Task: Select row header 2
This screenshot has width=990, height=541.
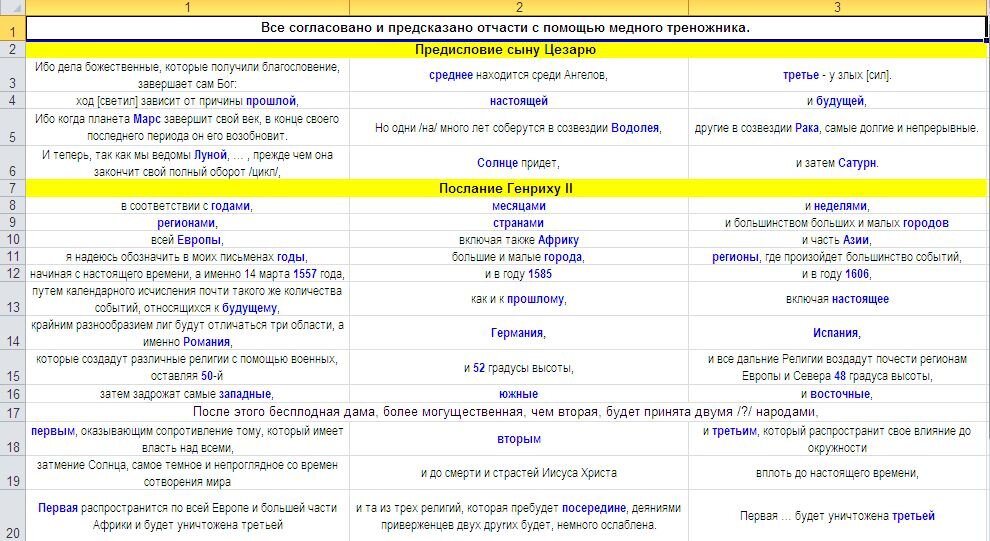Action: pyautogui.click(x=13, y=49)
